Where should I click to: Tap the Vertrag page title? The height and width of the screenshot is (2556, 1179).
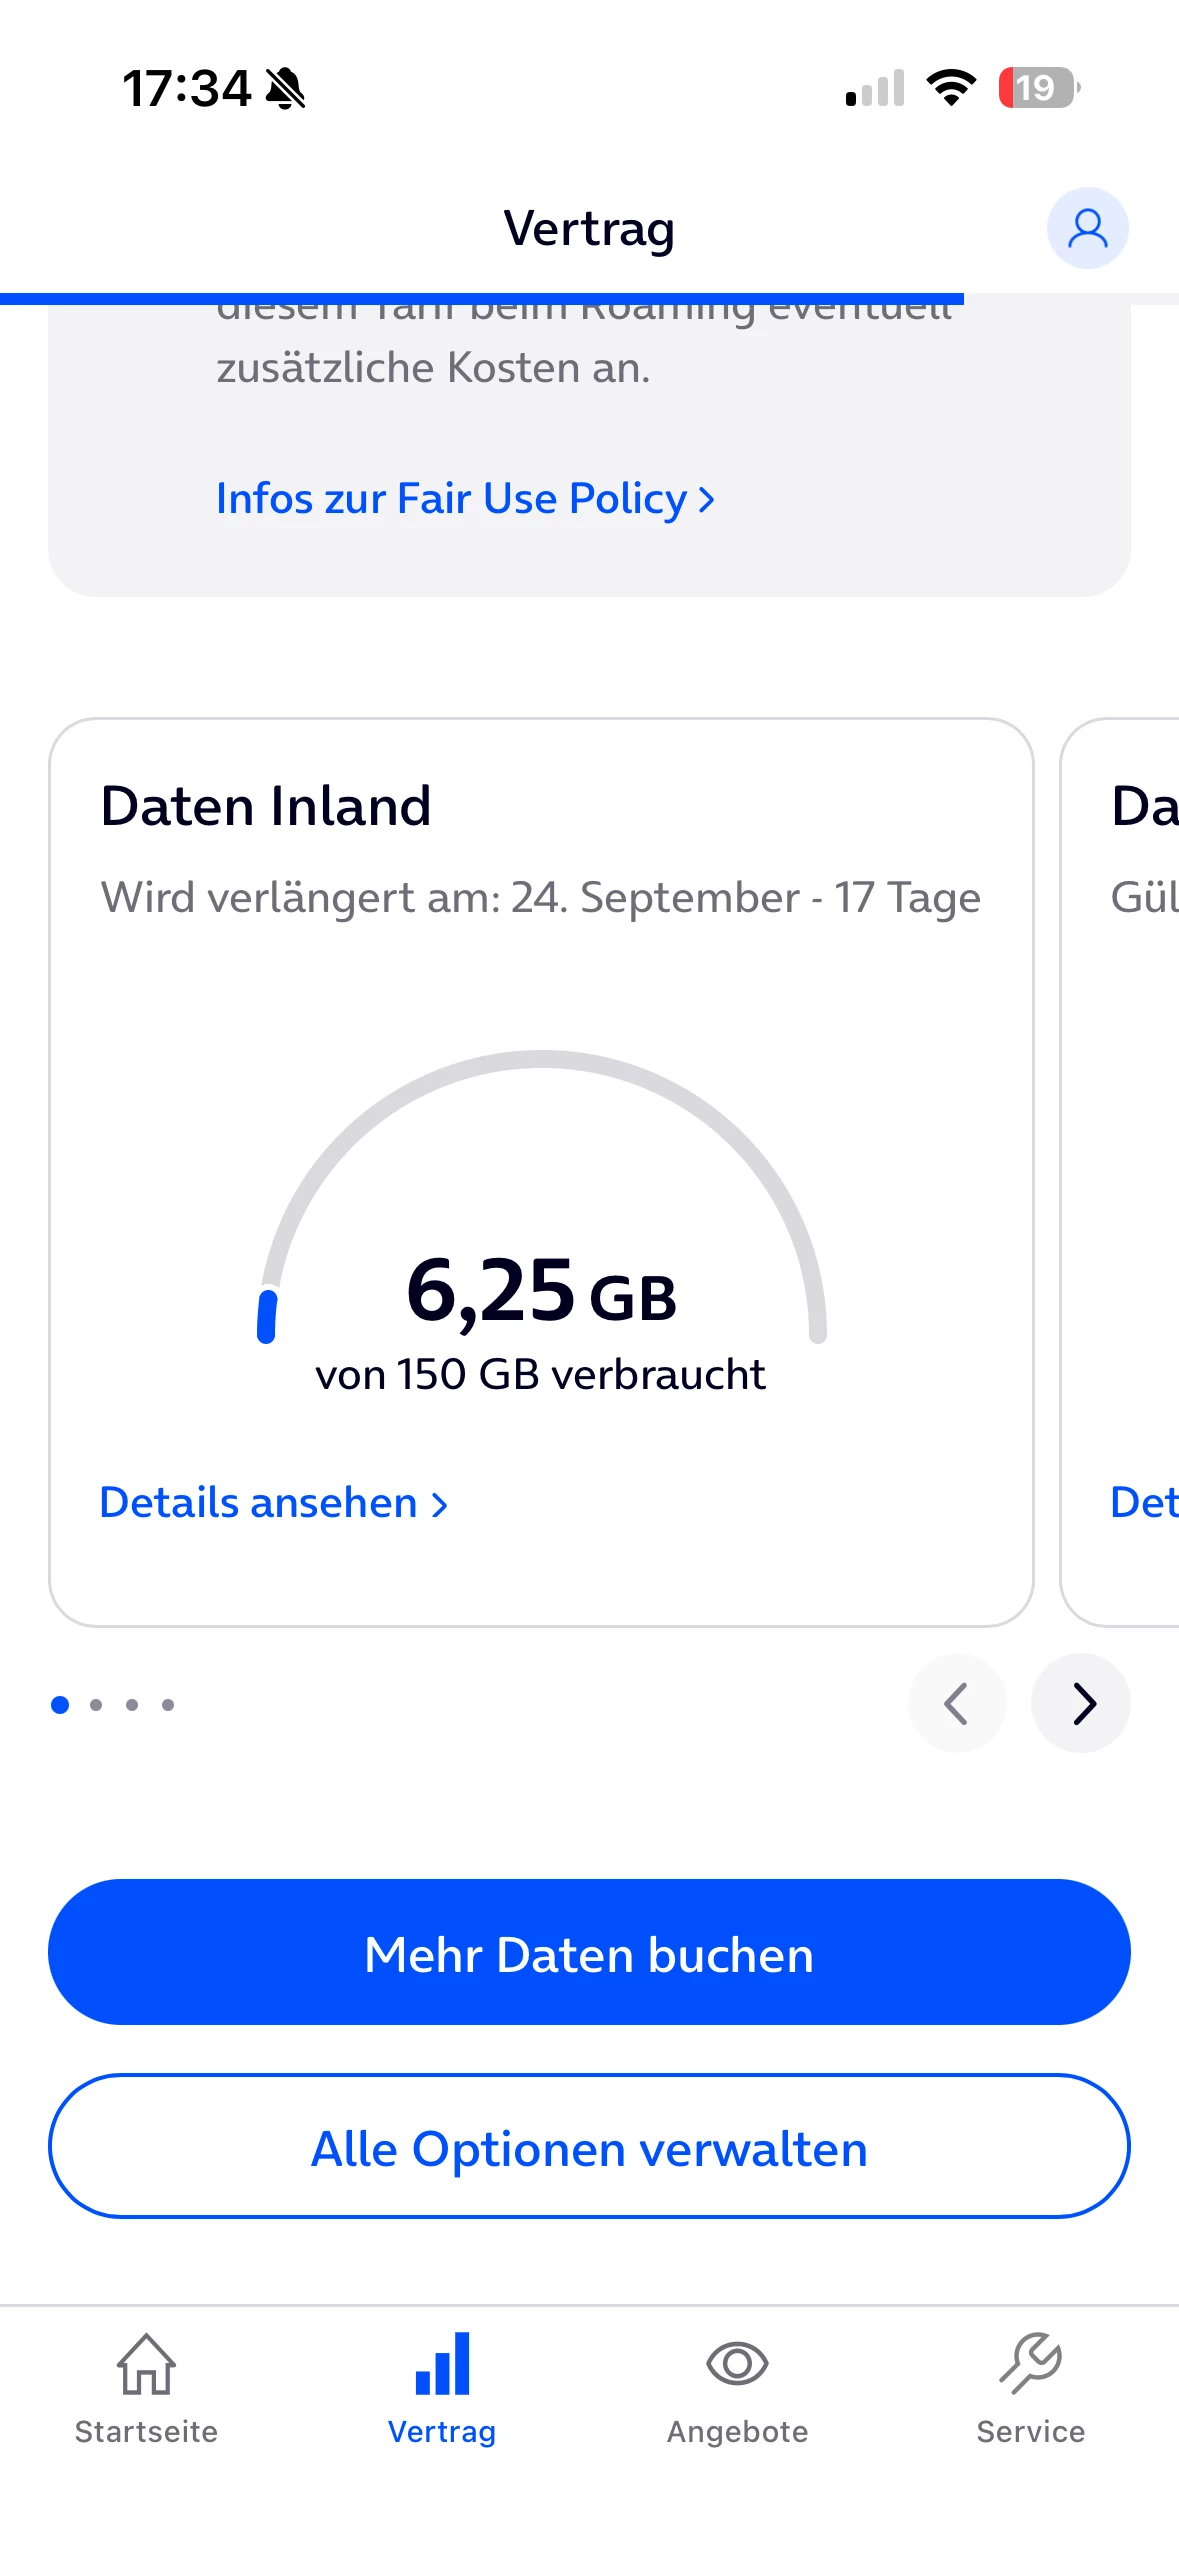click(589, 228)
